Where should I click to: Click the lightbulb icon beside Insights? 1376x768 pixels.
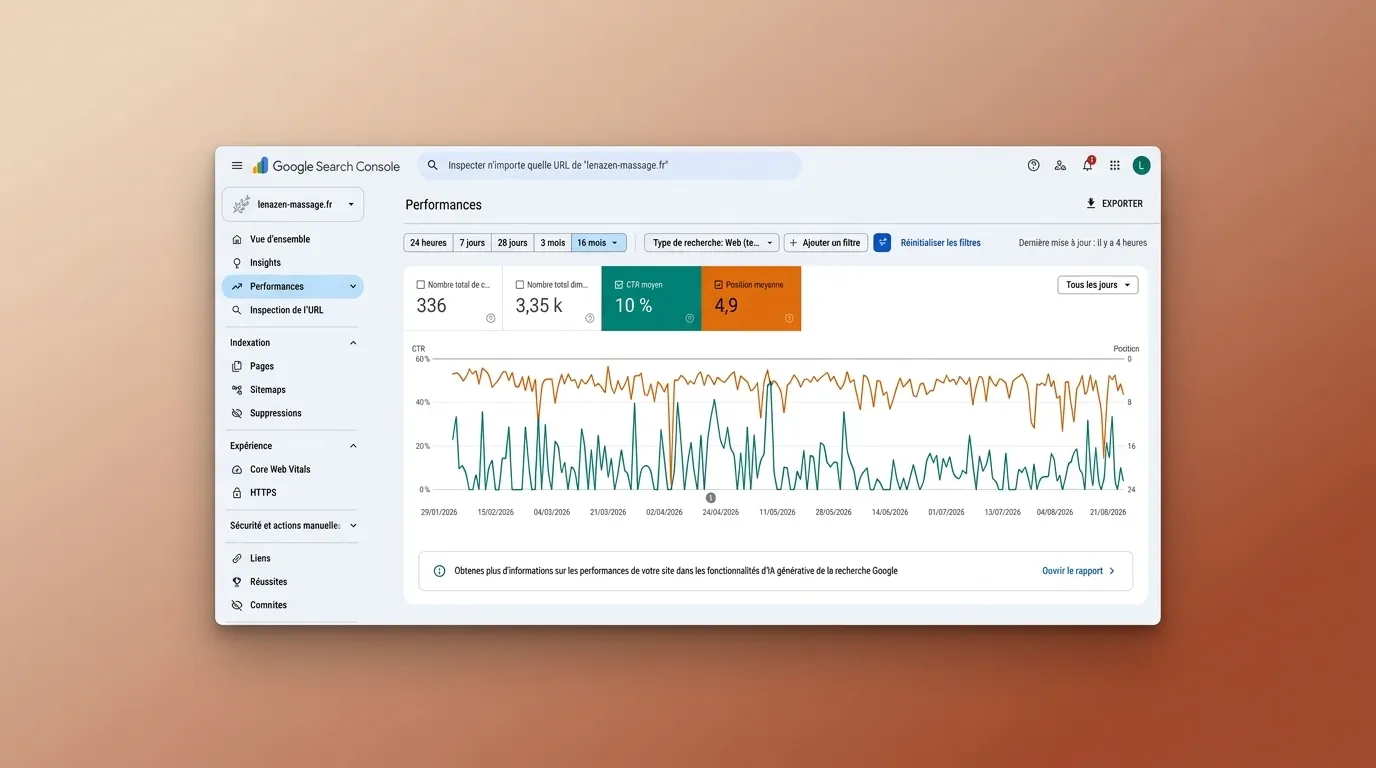[237, 263]
